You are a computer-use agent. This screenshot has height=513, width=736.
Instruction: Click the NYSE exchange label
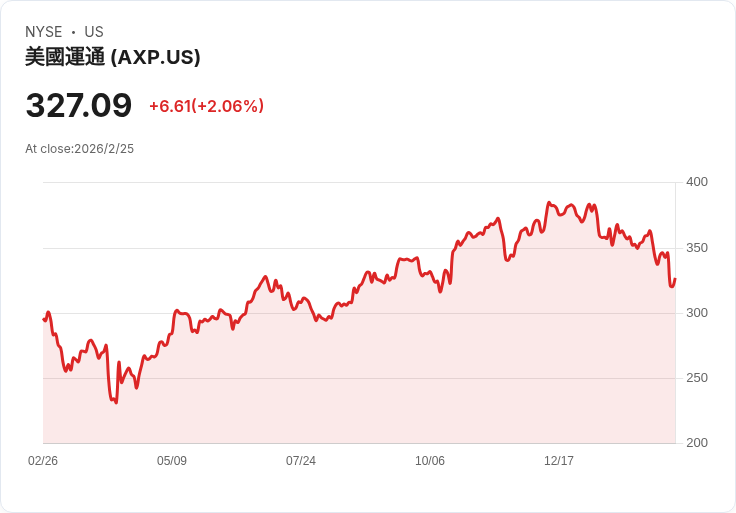pyautogui.click(x=44, y=32)
